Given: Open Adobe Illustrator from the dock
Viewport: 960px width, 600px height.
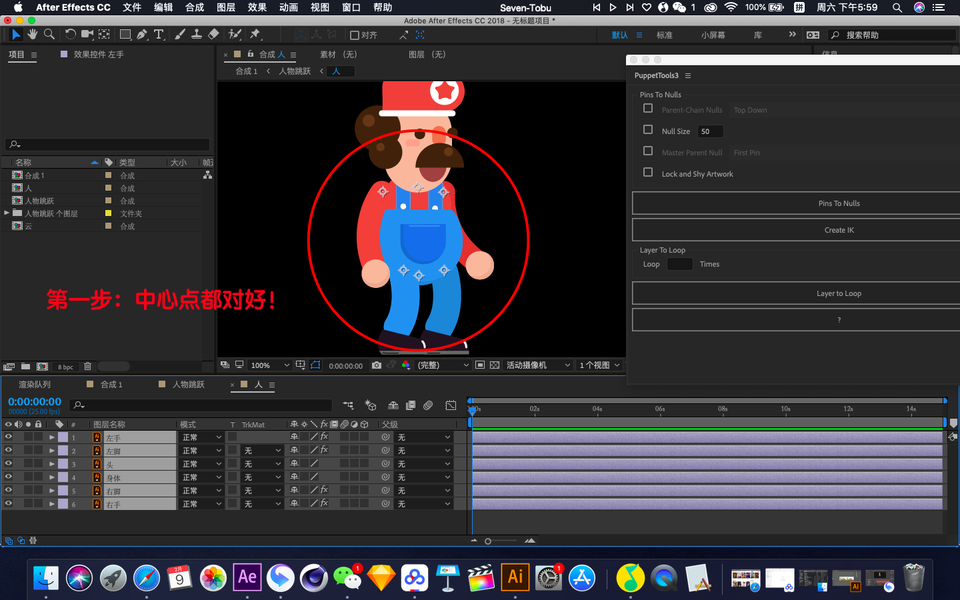Looking at the screenshot, I should pyautogui.click(x=515, y=577).
